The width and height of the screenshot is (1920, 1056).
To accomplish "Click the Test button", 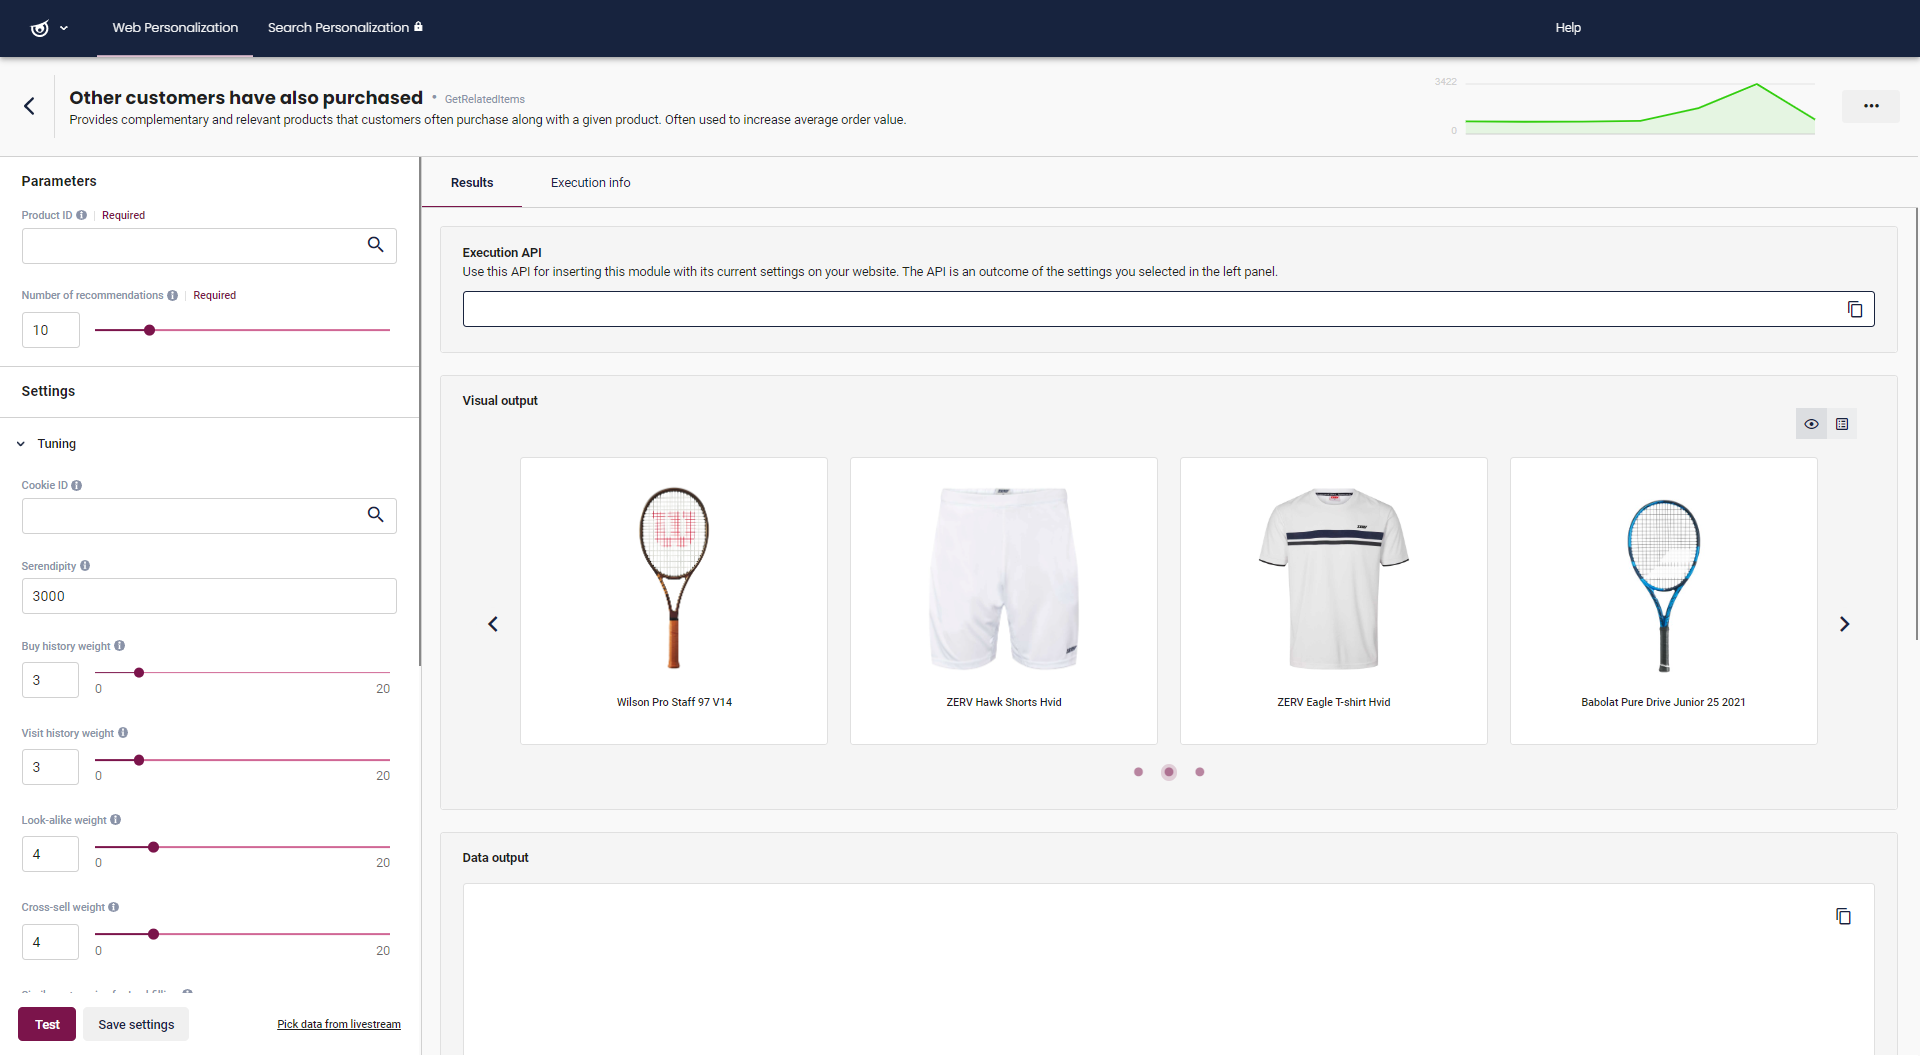I will pyautogui.click(x=47, y=1024).
